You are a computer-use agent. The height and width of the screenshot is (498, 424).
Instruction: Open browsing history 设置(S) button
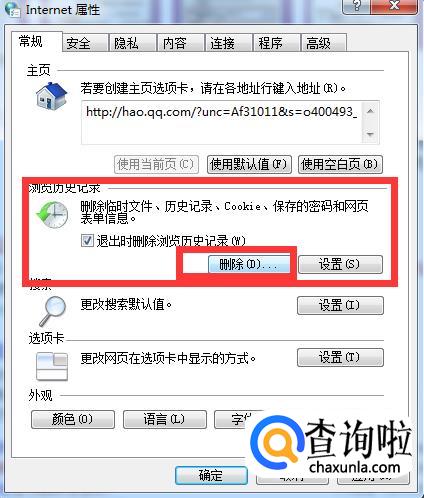(x=340, y=265)
